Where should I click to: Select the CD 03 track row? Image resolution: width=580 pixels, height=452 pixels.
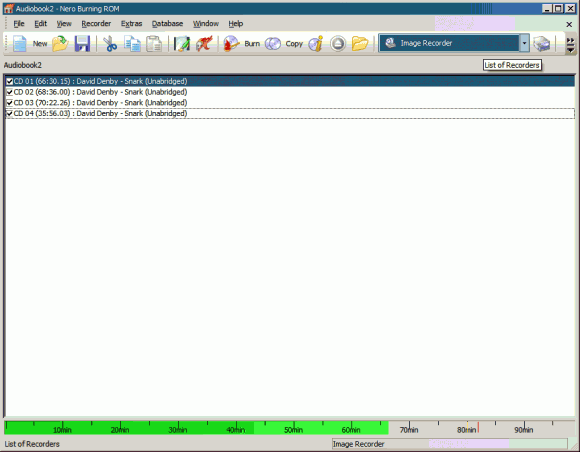[290, 103]
